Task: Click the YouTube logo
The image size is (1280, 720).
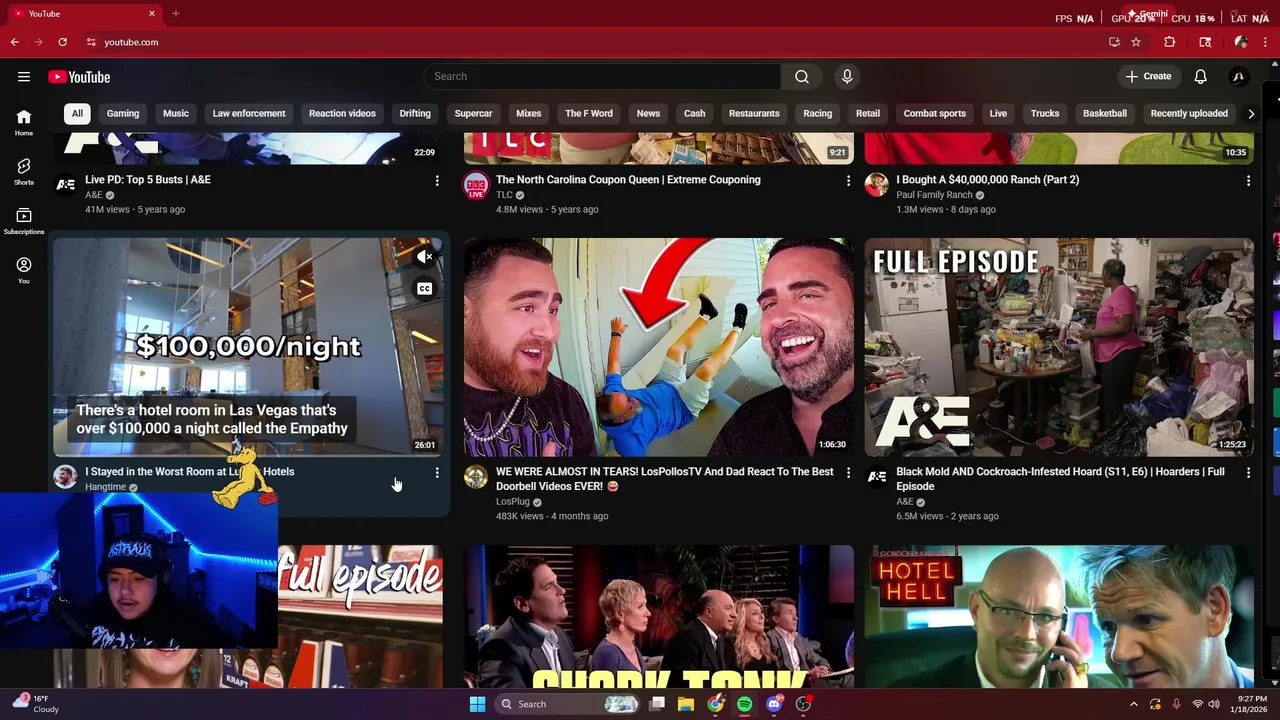Action: coord(79,77)
